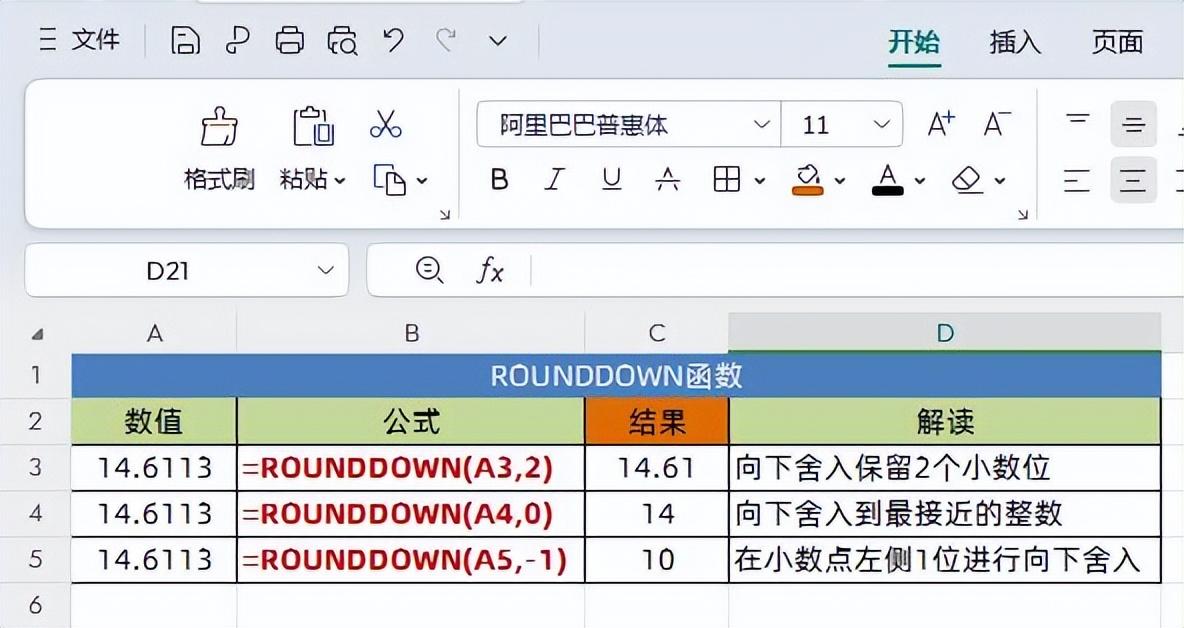The height and width of the screenshot is (628, 1184).
Task: Click result cell showing 14.61
Action: pos(657,468)
